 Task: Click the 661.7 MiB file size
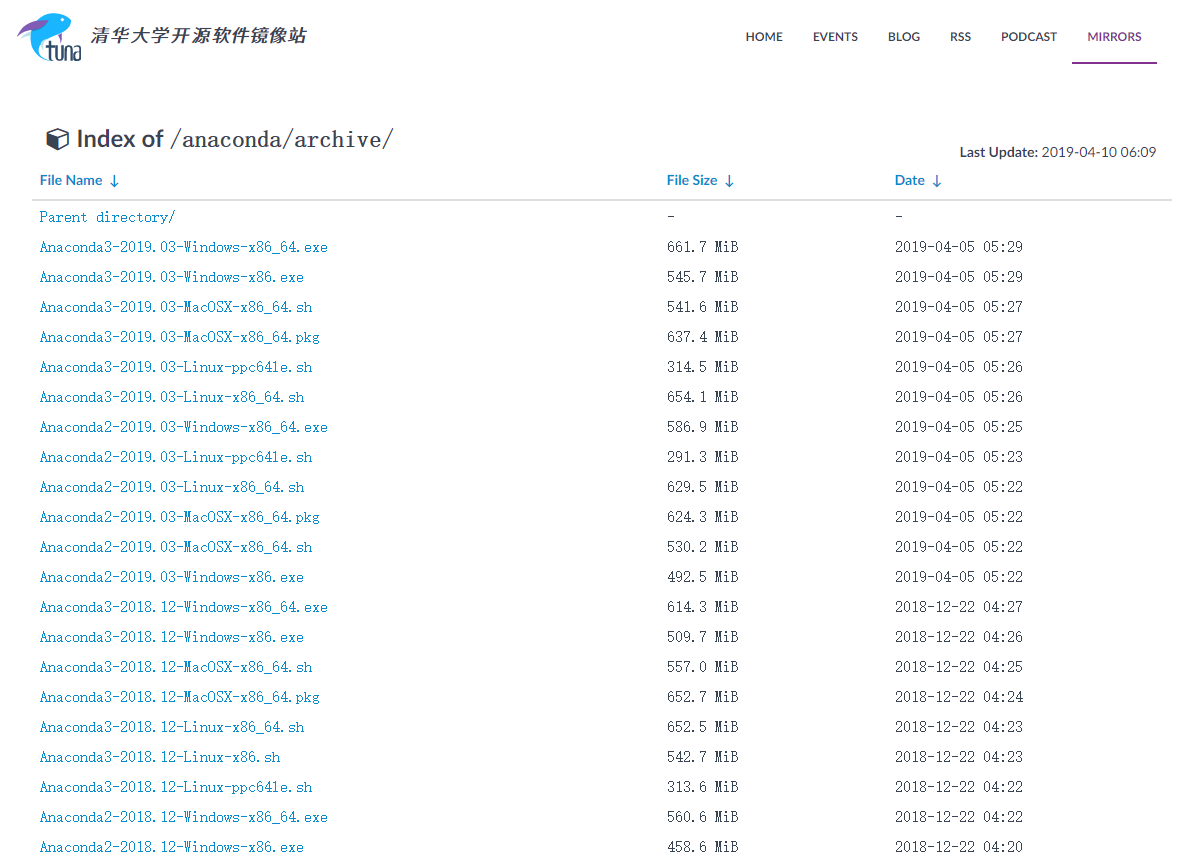[702, 247]
